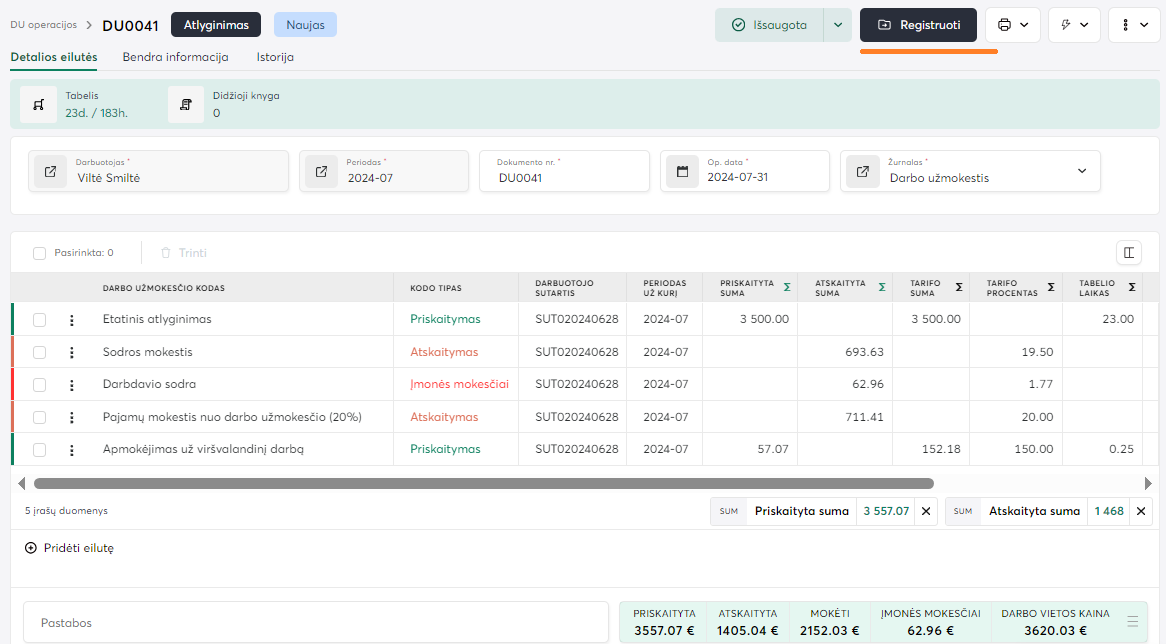This screenshot has height=644, width=1166.
Task: Add a new row with Pridėti eilutę
Action: pyautogui.click(x=70, y=548)
